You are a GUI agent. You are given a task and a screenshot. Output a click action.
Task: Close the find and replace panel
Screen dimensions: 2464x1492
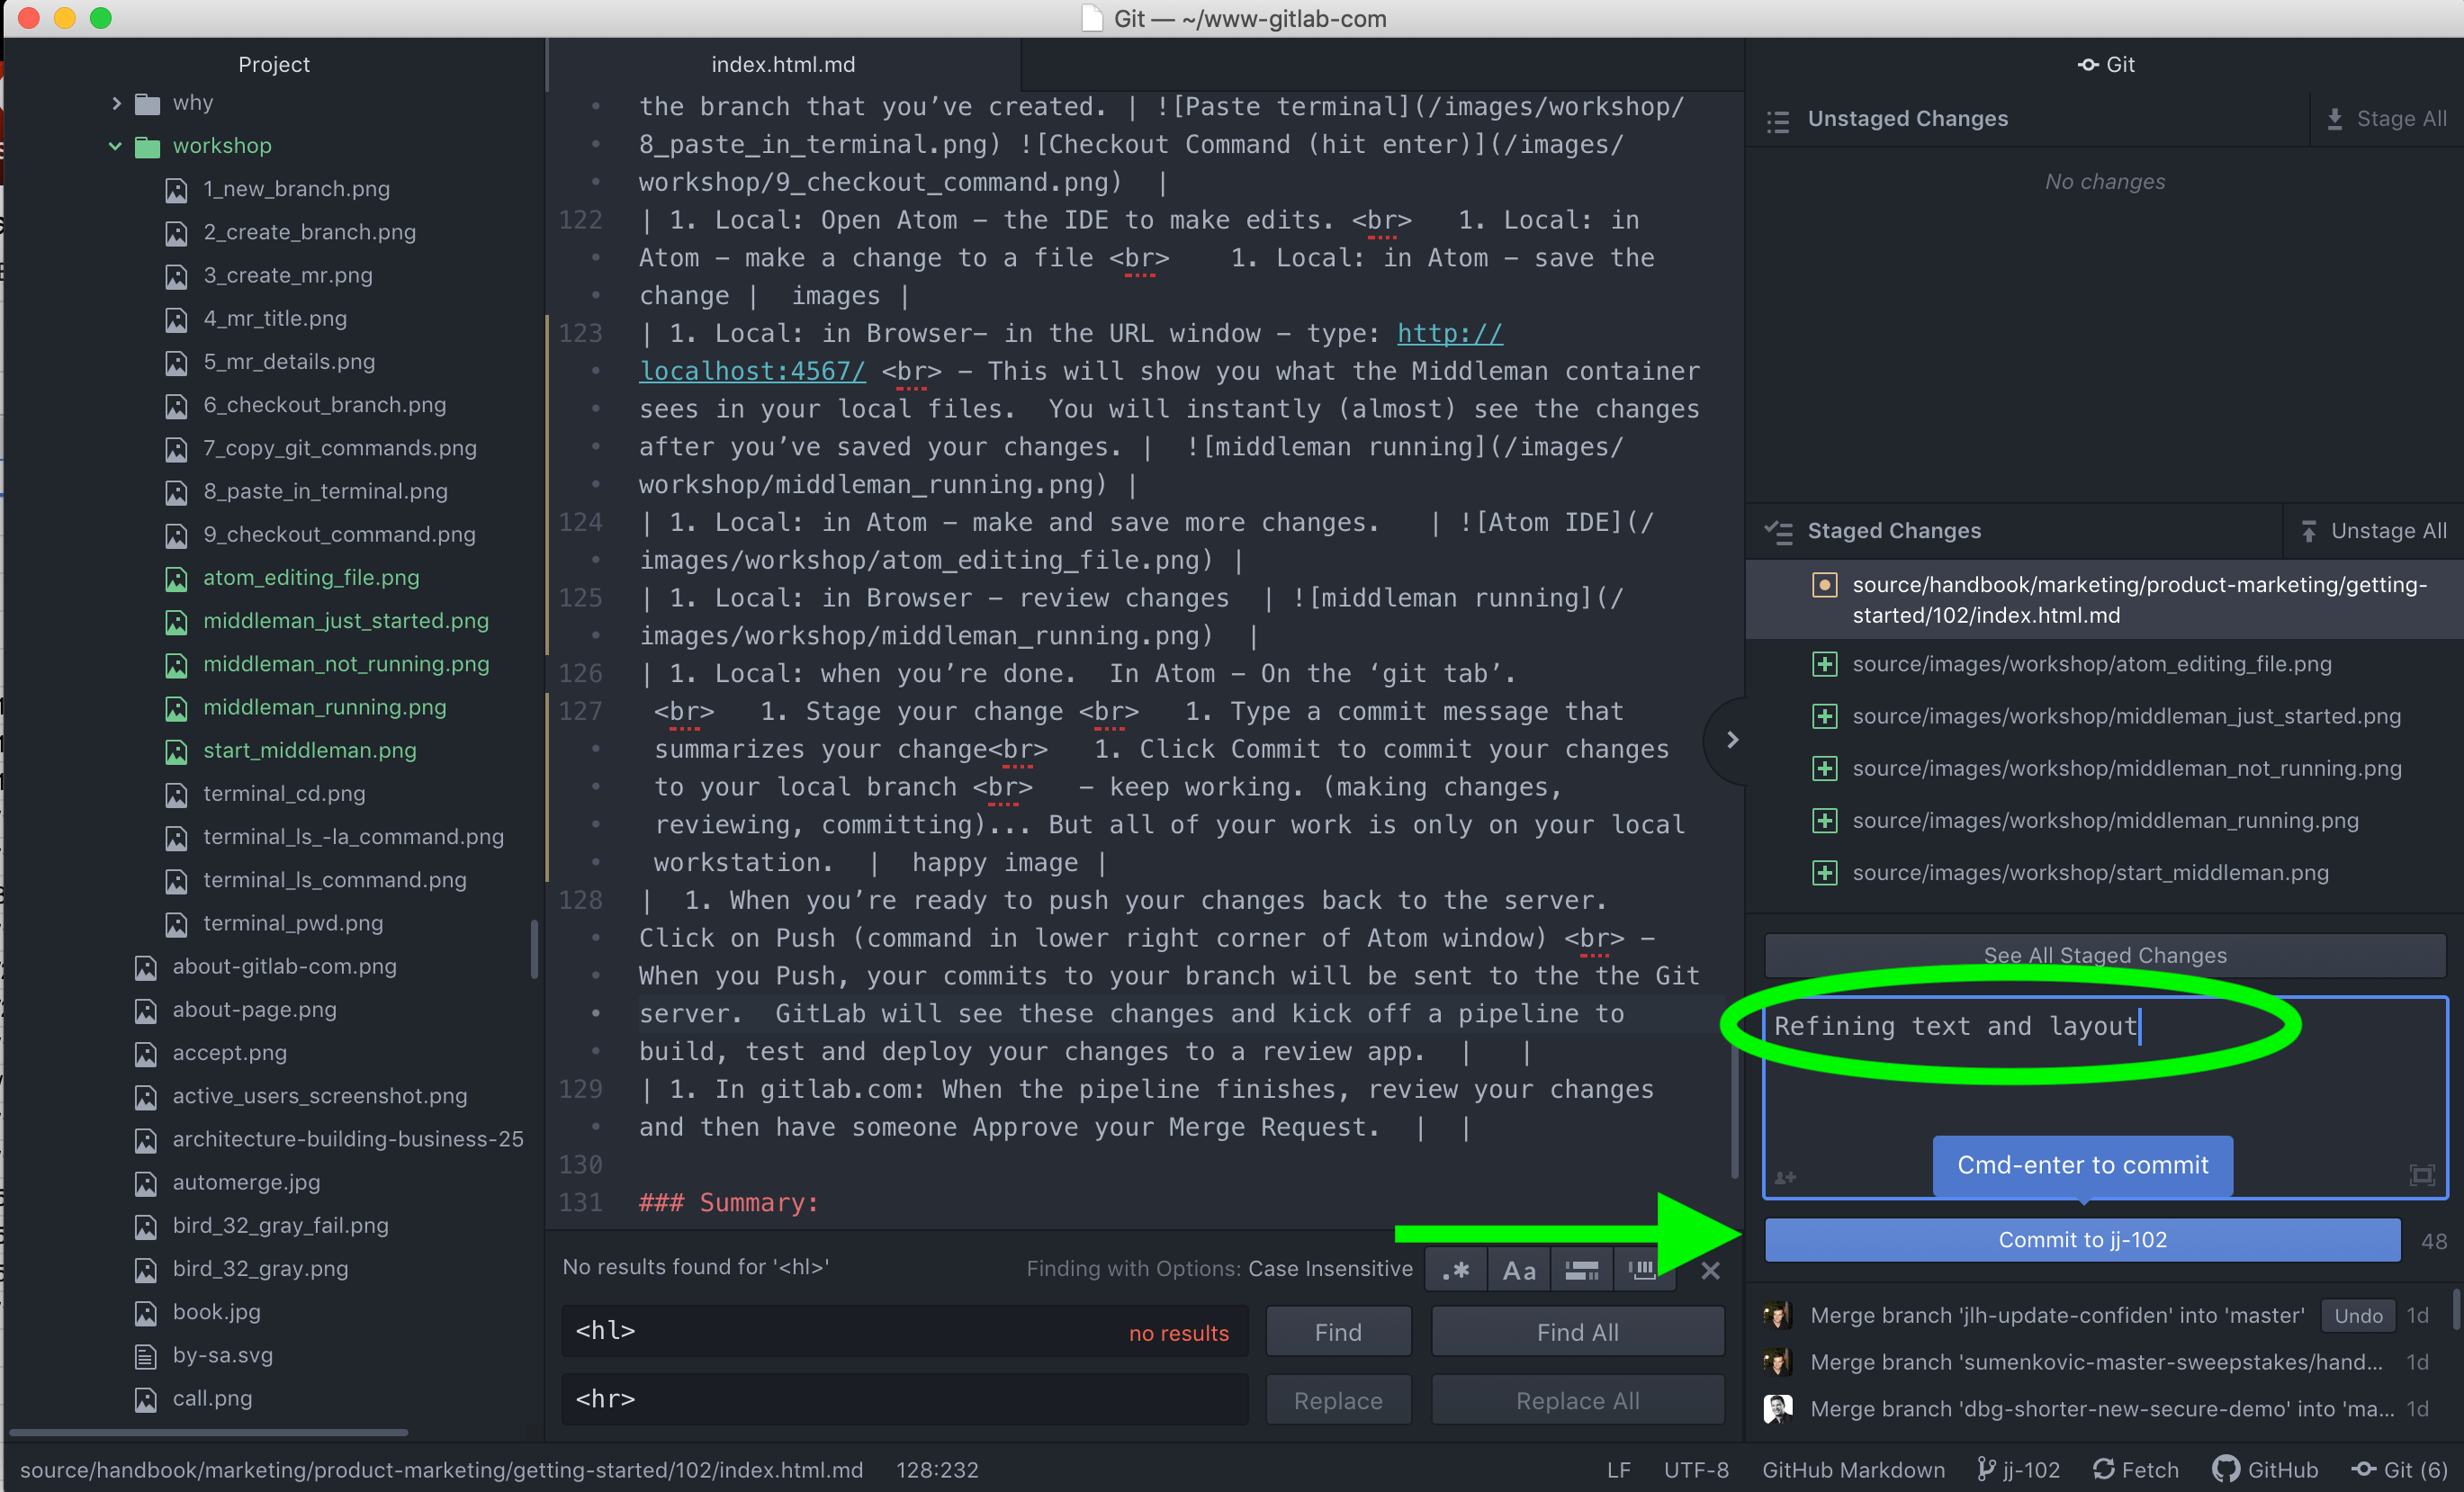coord(1710,1270)
